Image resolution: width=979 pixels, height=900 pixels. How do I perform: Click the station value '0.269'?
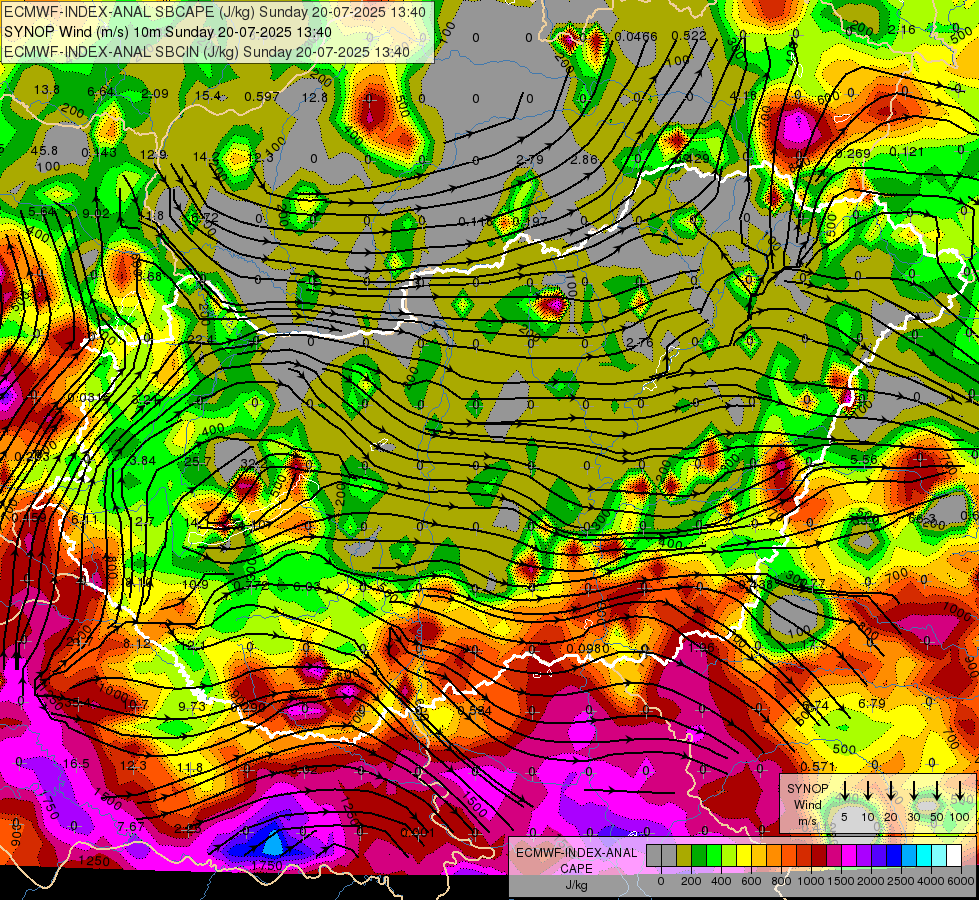click(853, 154)
